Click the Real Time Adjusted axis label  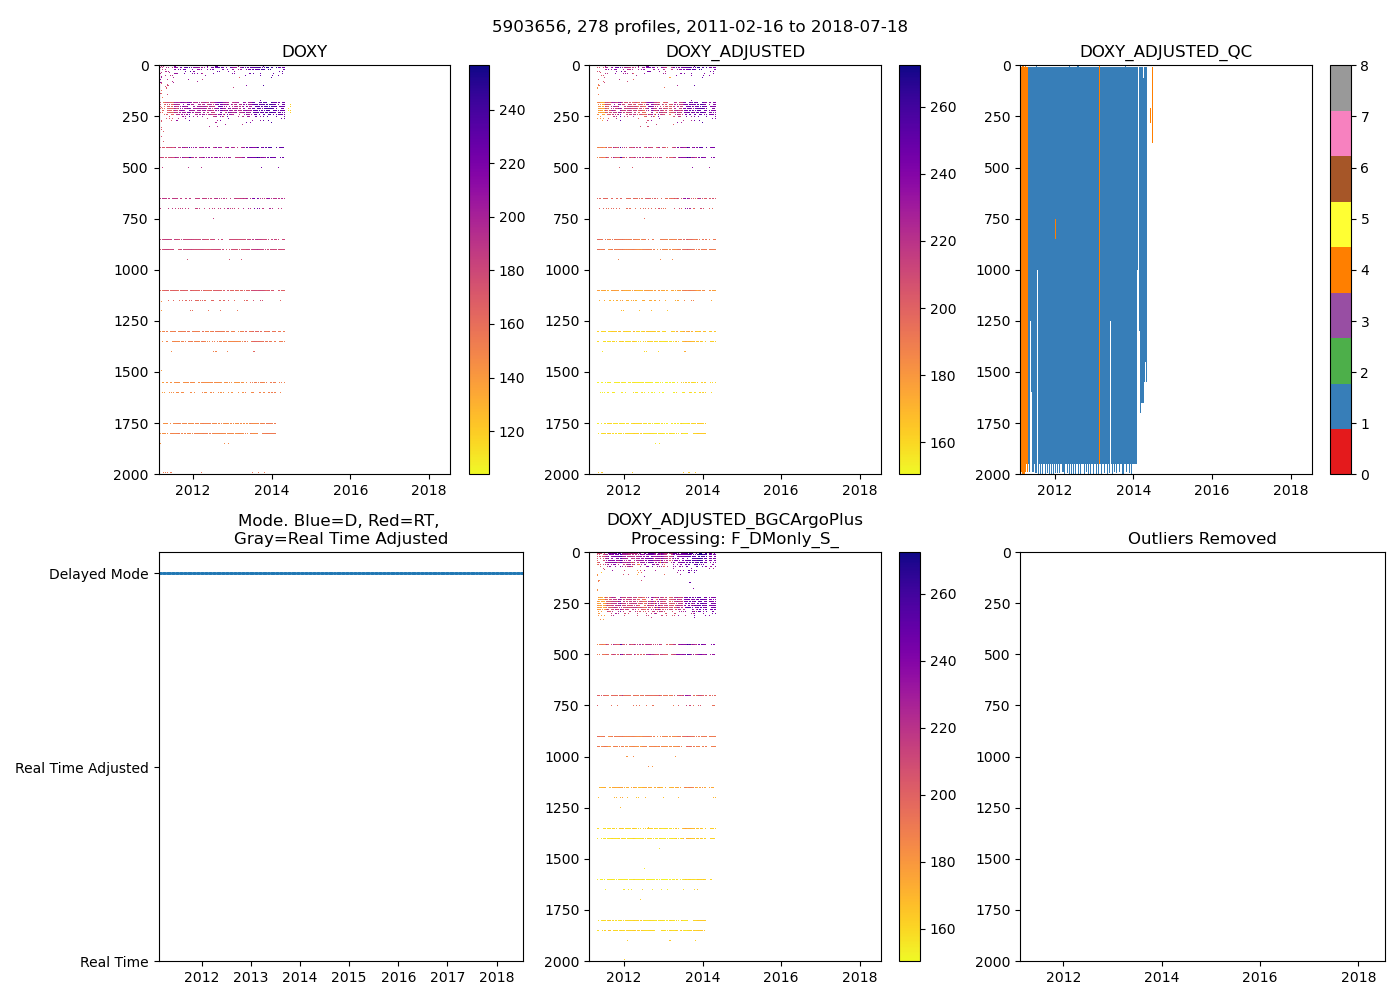(x=81, y=768)
